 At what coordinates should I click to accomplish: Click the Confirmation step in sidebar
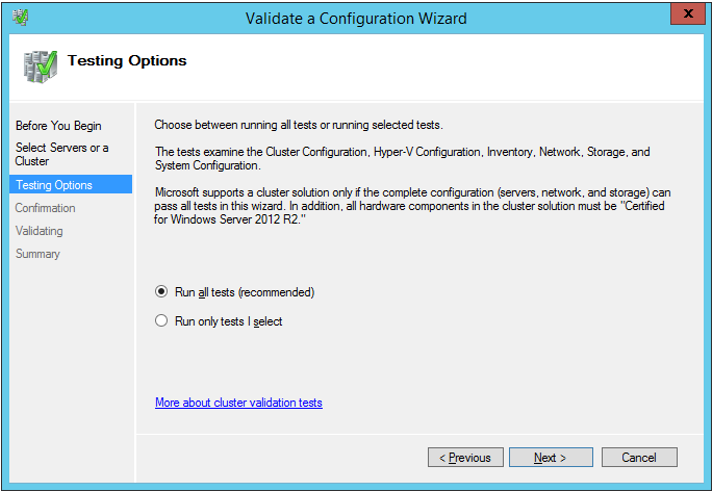pyautogui.click(x=45, y=208)
